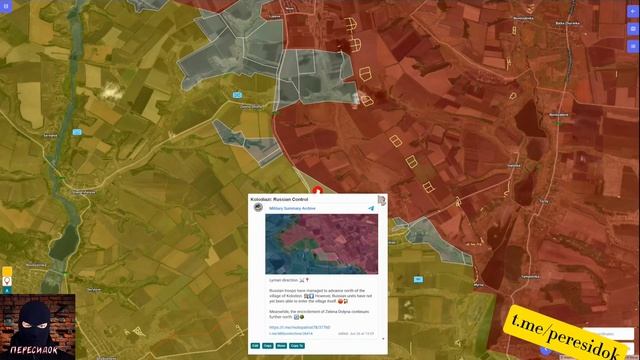
Task: Click the copy icon at popup top-right
Action: coord(382,200)
